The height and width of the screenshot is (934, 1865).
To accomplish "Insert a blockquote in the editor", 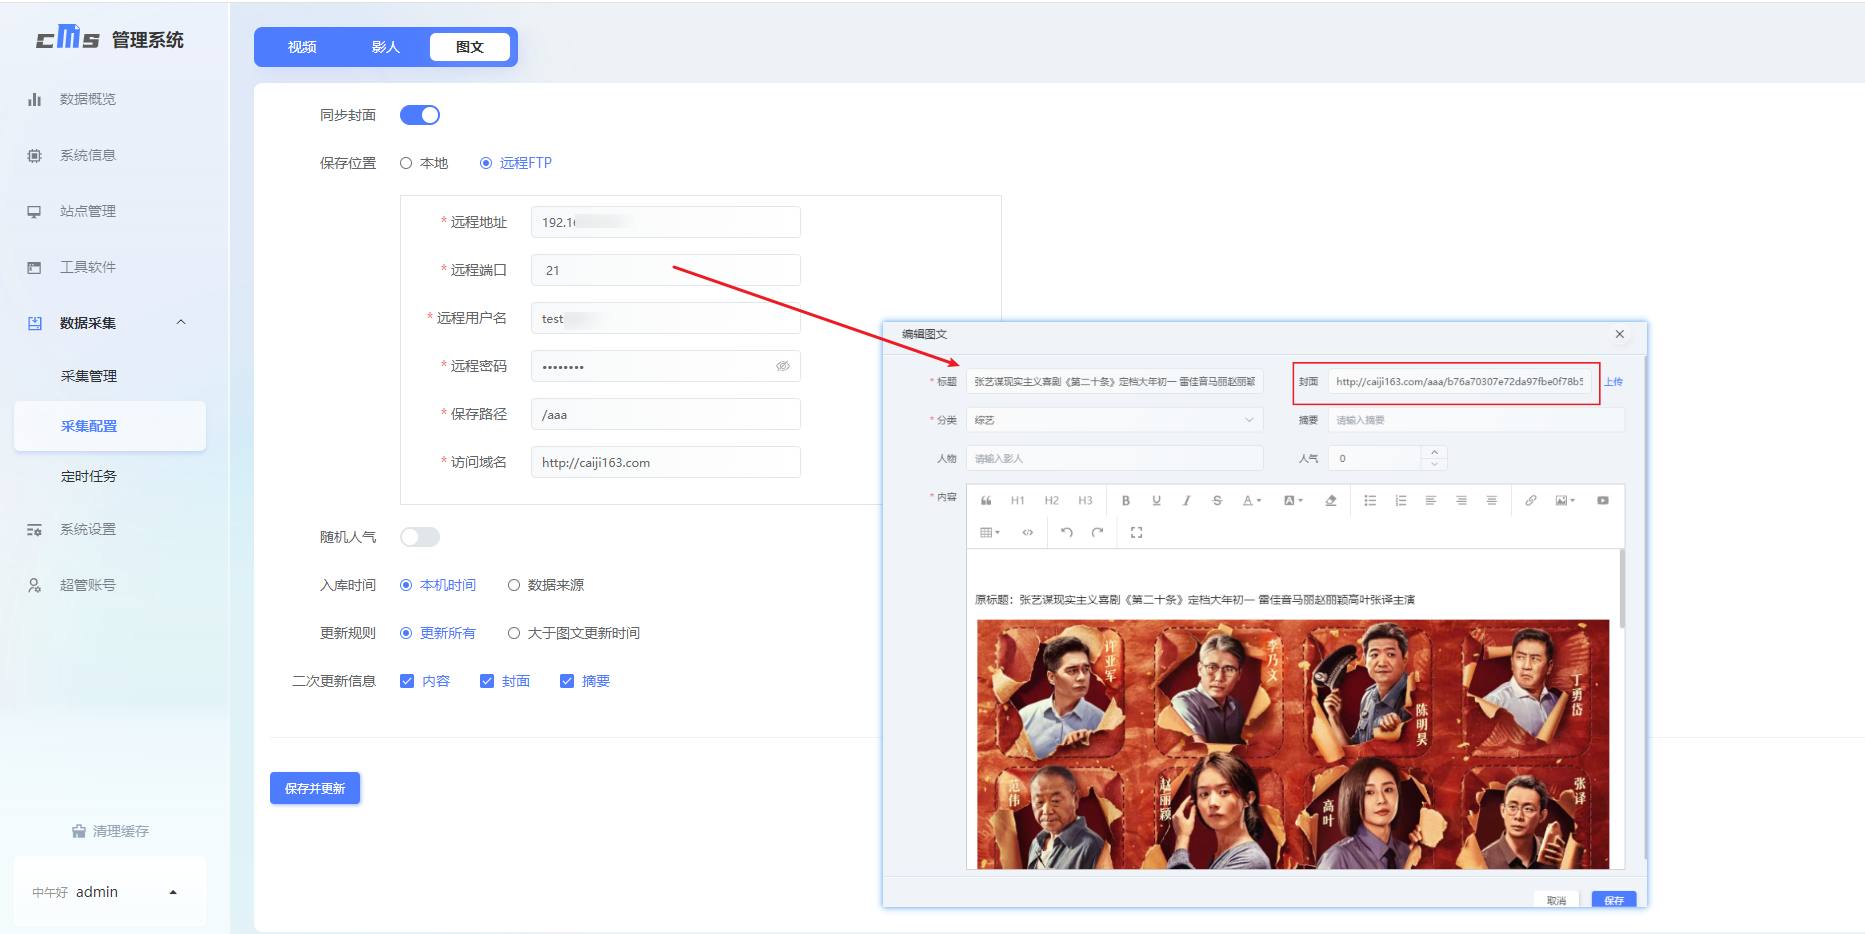I will [x=986, y=501].
